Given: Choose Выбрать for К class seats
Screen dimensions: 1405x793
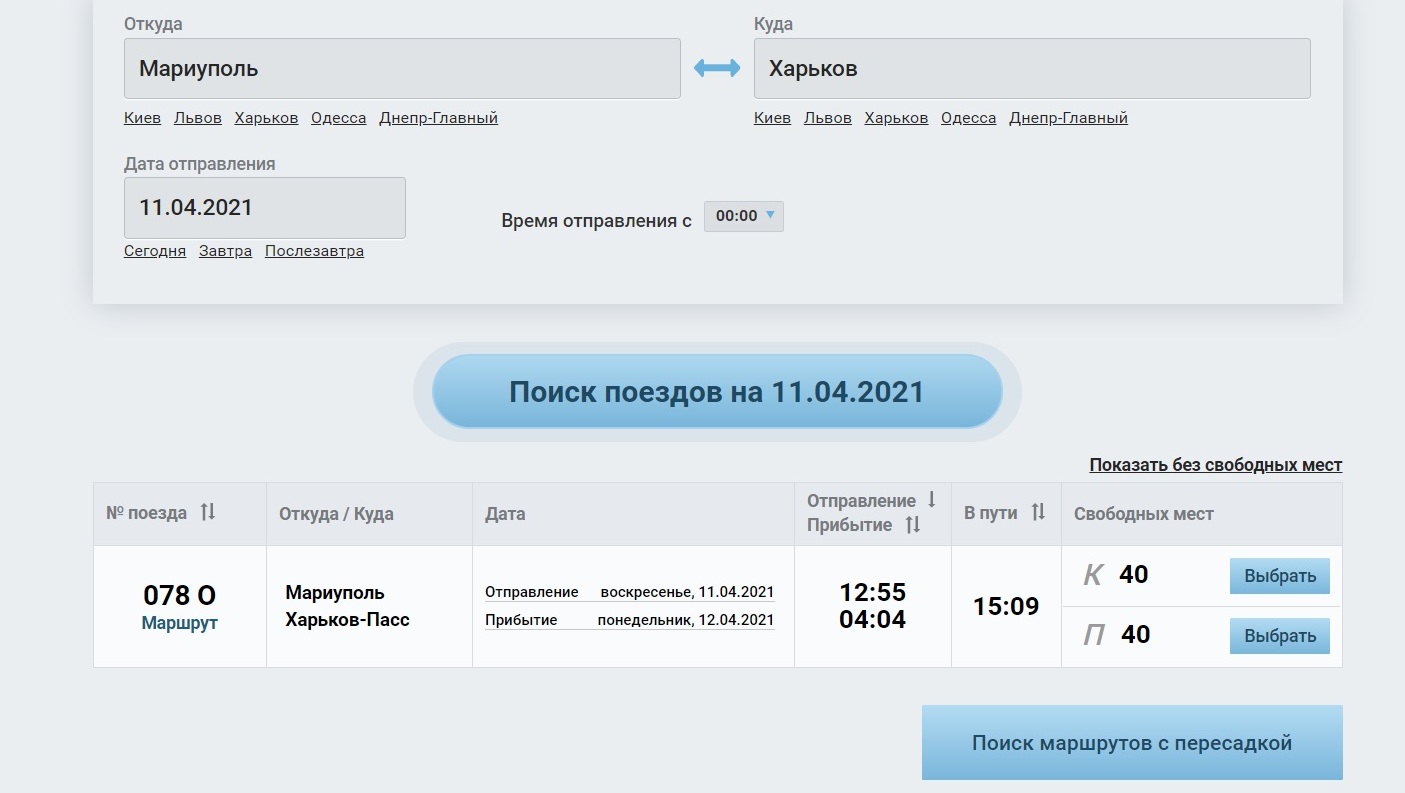Looking at the screenshot, I should tap(1279, 576).
